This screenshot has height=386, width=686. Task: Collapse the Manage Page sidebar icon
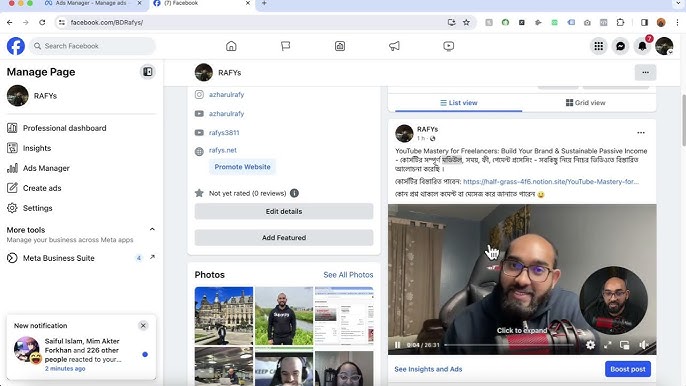[x=147, y=72]
